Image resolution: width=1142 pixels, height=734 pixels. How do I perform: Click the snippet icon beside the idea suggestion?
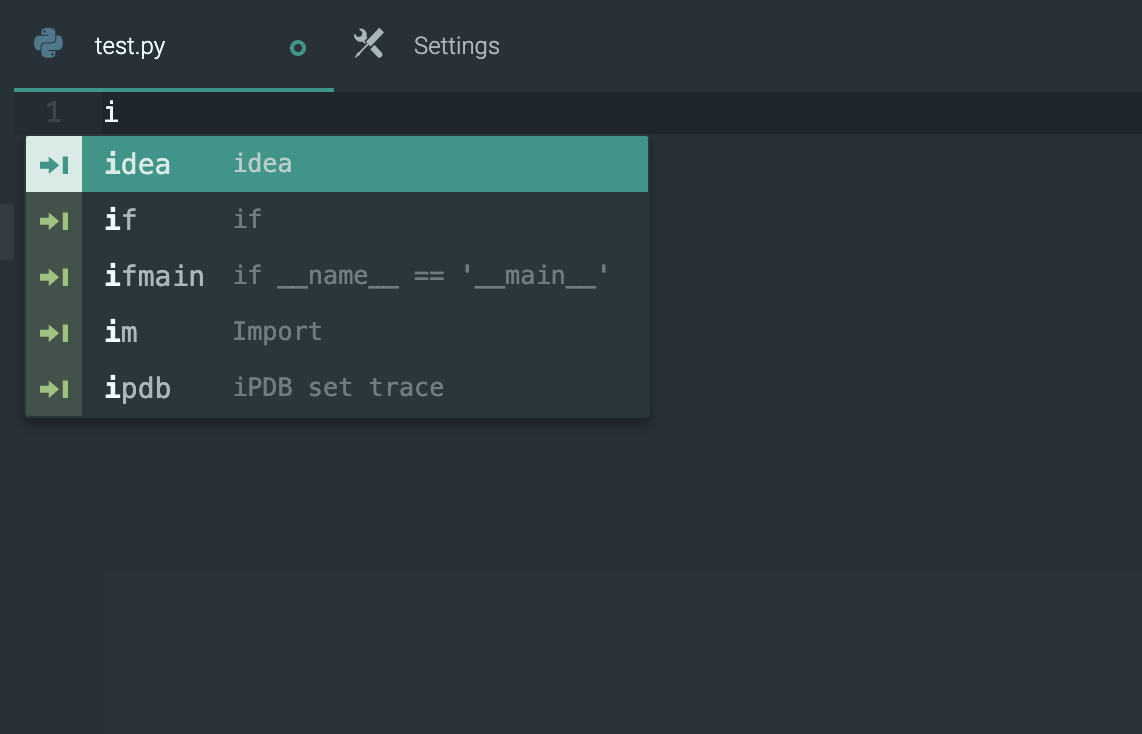click(x=54, y=164)
